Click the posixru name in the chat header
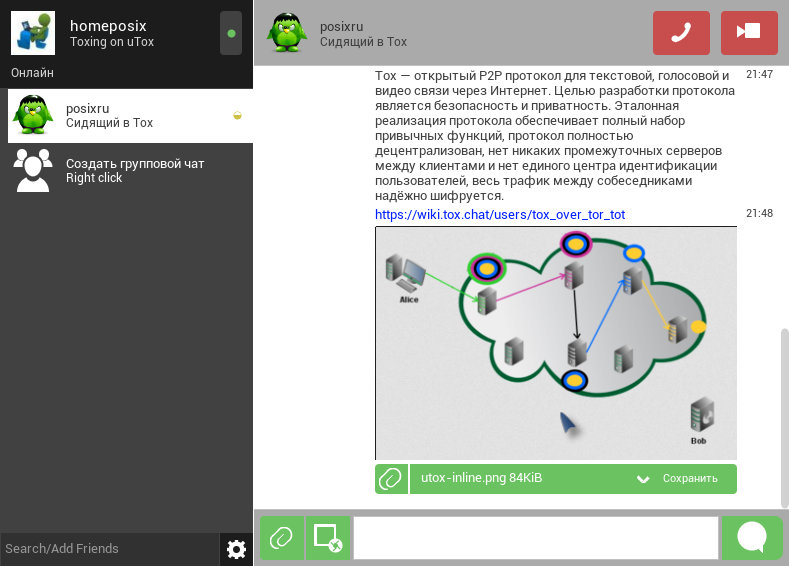Screen dimensions: 789x566 click(x=342, y=27)
